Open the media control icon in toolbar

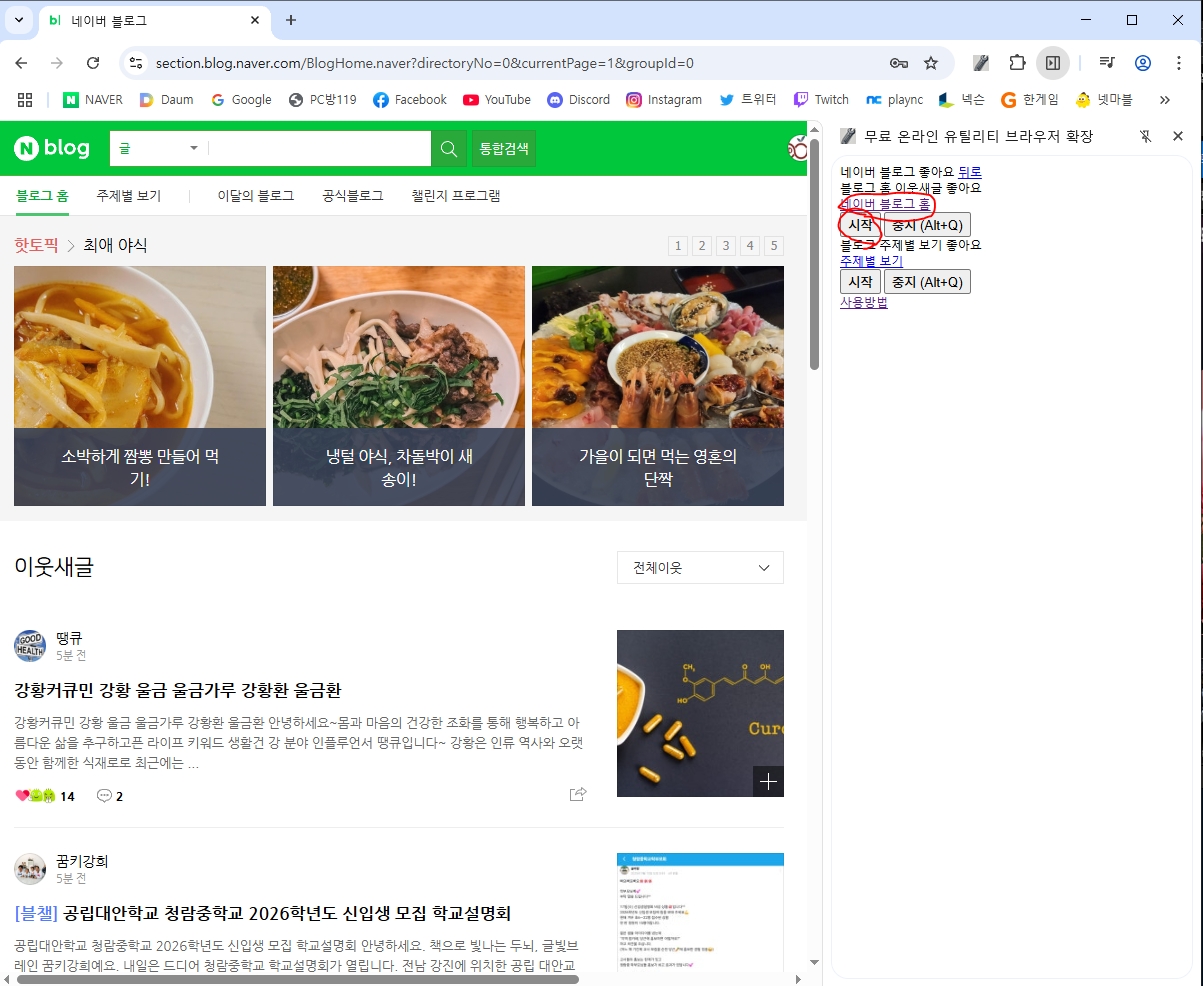(x=1107, y=63)
